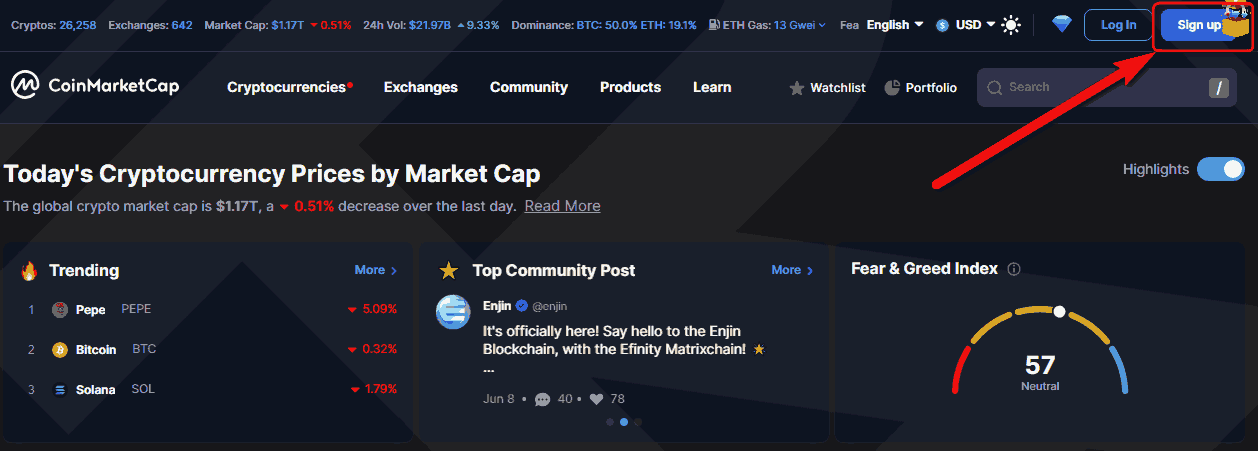1258x451 pixels.
Task: Click the Solana coin icon
Action: [60, 390]
